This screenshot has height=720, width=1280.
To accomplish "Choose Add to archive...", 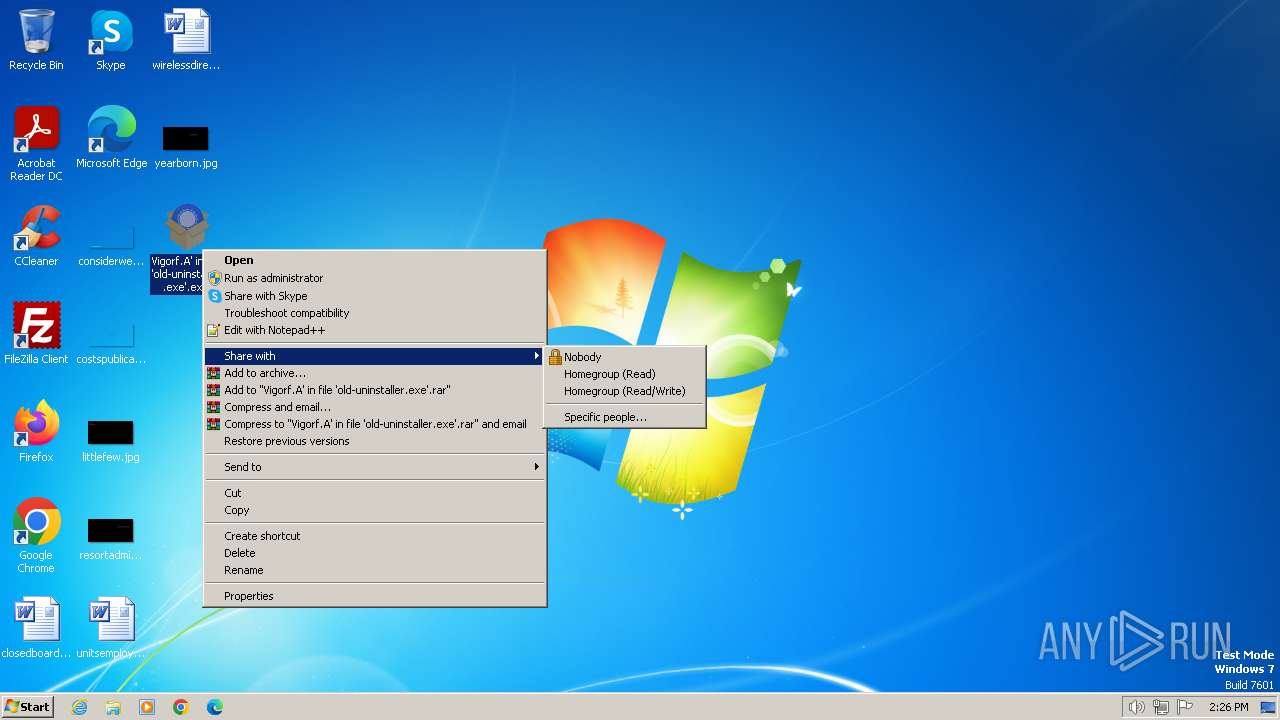I will [375, 373].
